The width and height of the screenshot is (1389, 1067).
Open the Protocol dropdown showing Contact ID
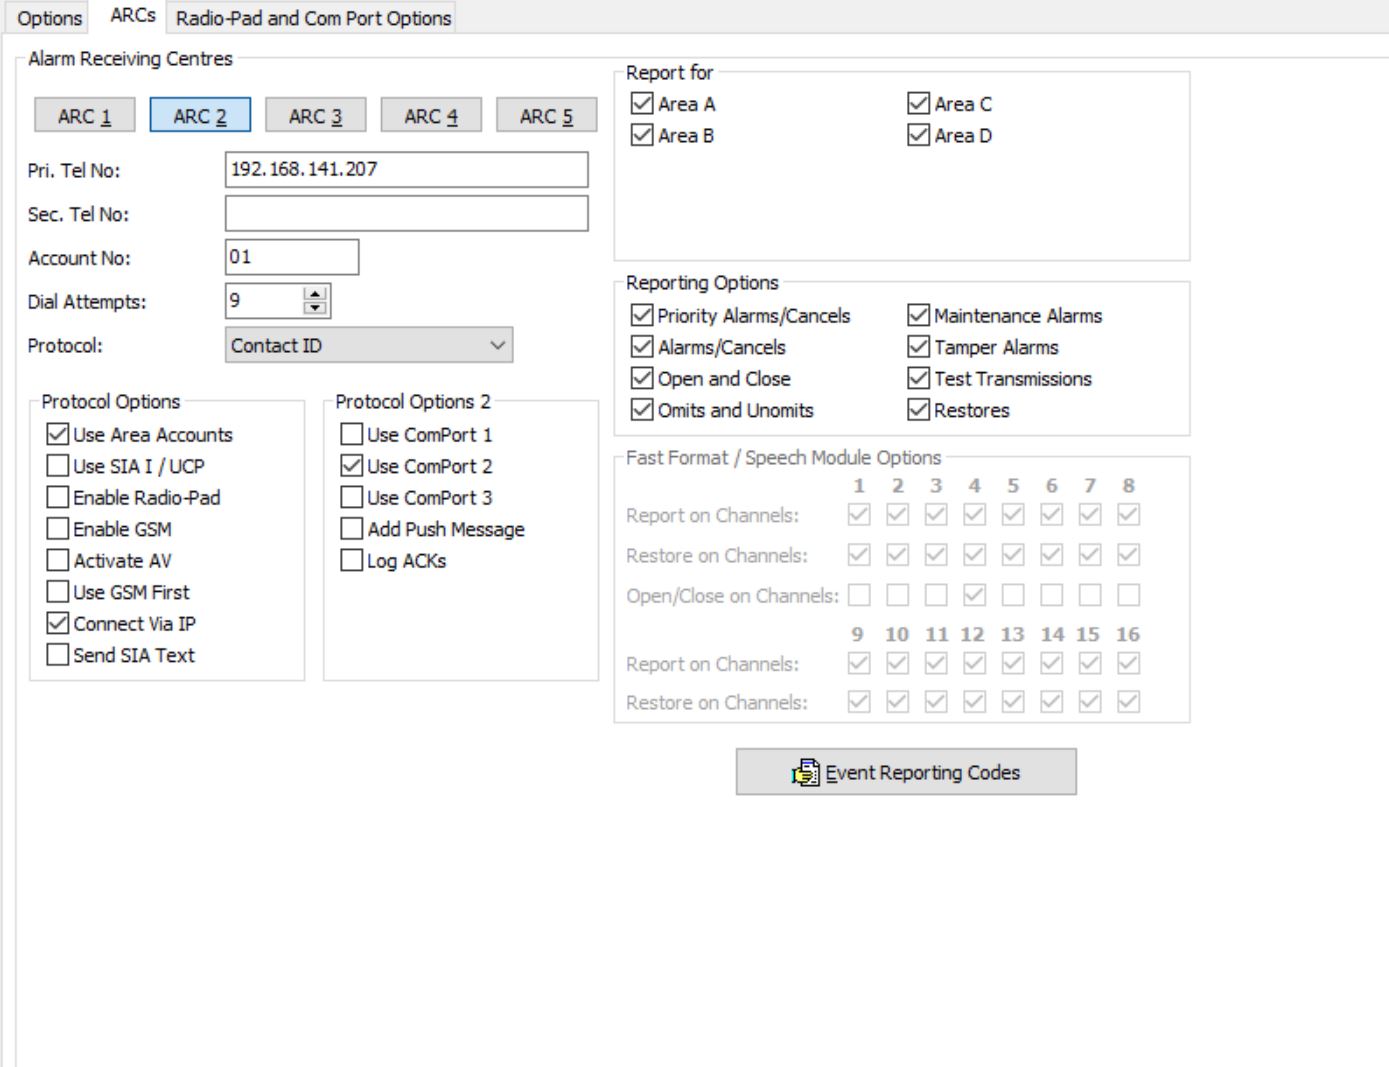point(368,345)
